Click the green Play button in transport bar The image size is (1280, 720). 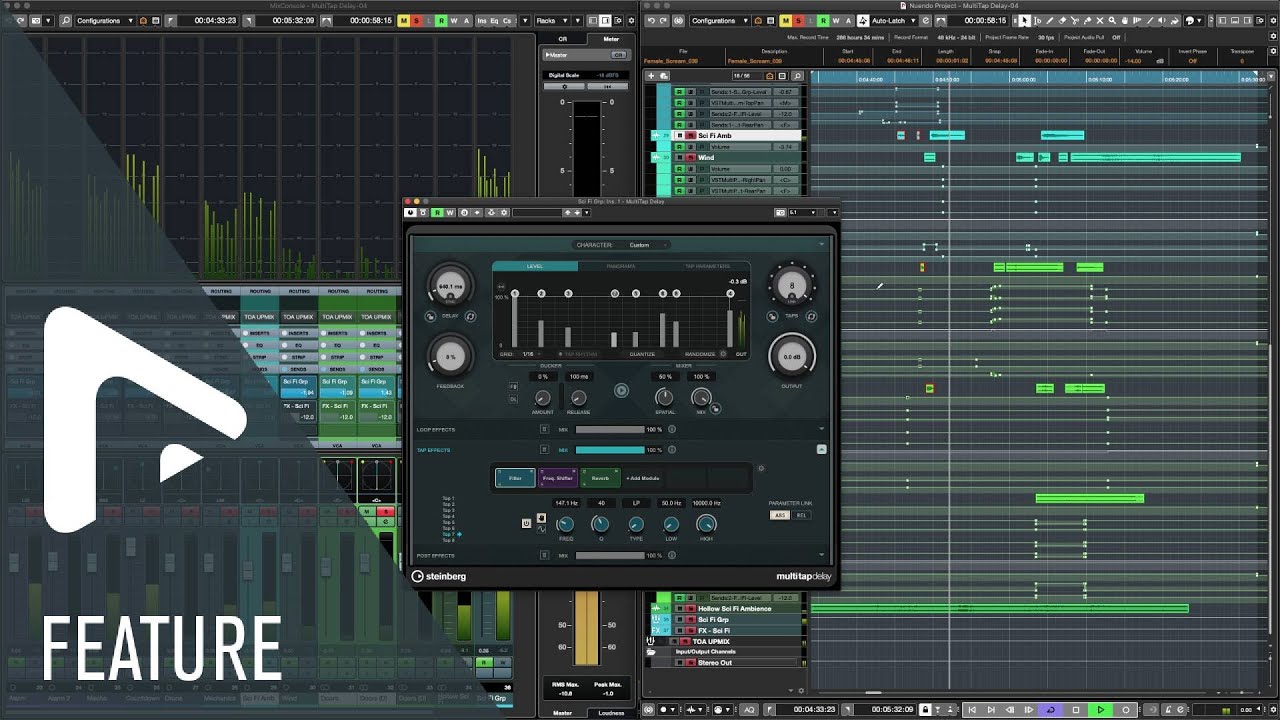click(1101, 710)
